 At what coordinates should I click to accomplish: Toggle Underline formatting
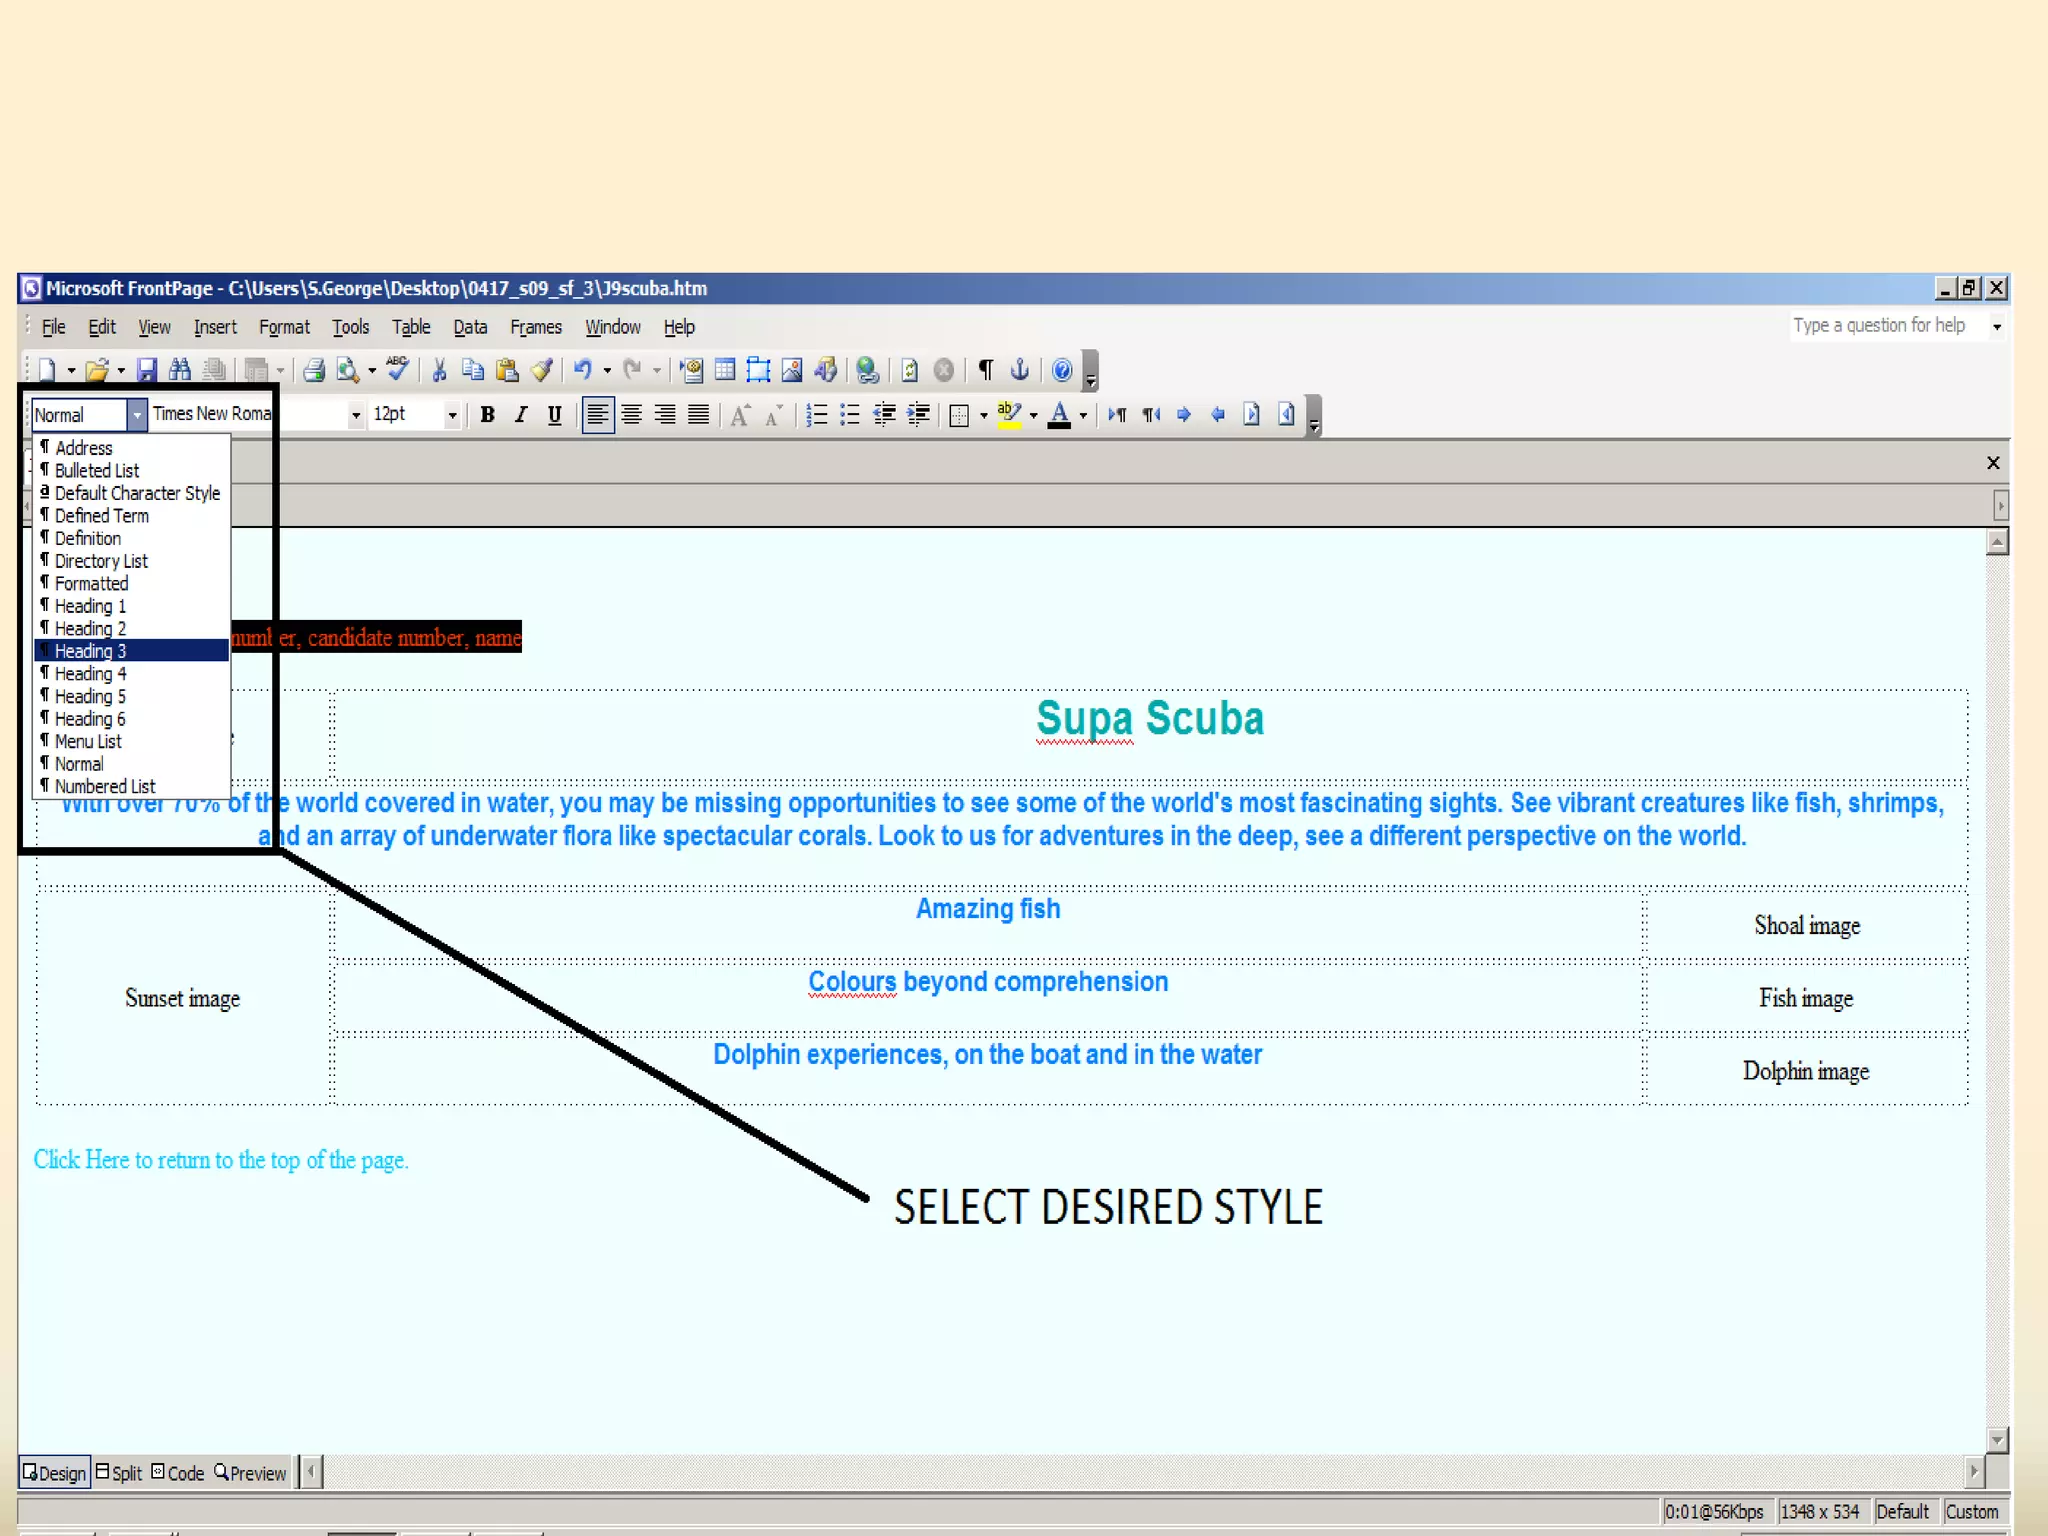point(554,415)
